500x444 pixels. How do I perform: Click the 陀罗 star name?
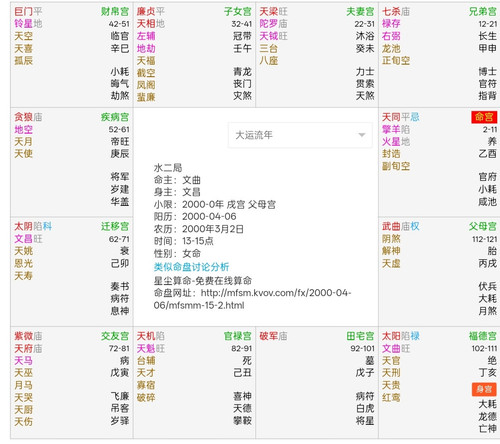coord(269,24)
